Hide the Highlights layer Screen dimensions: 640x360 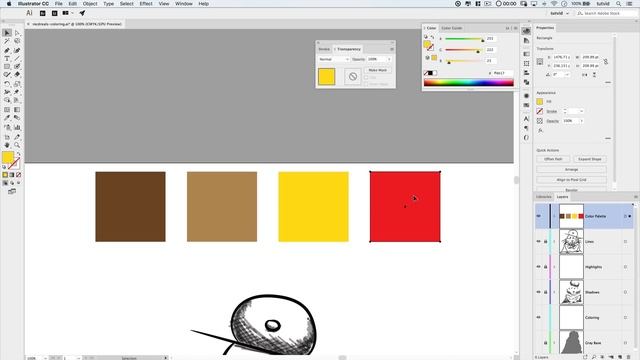pyautogui.click(x=538, y=267)
